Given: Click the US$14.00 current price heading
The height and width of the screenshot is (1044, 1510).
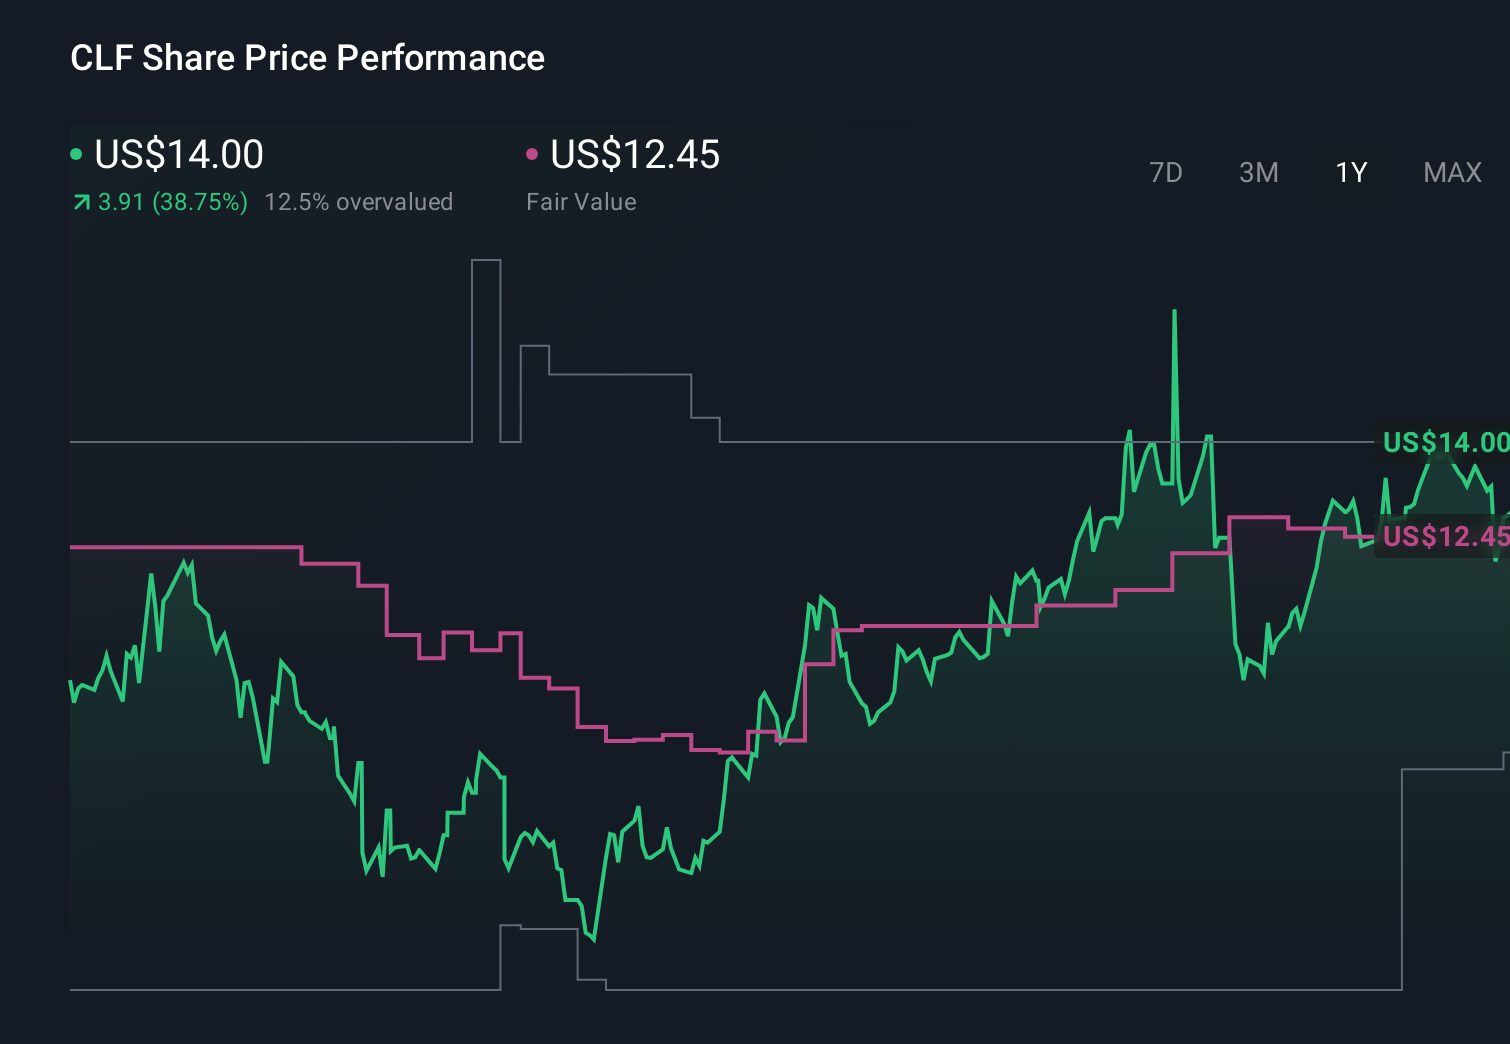Looking at the screenshot, I should [178, 155].
